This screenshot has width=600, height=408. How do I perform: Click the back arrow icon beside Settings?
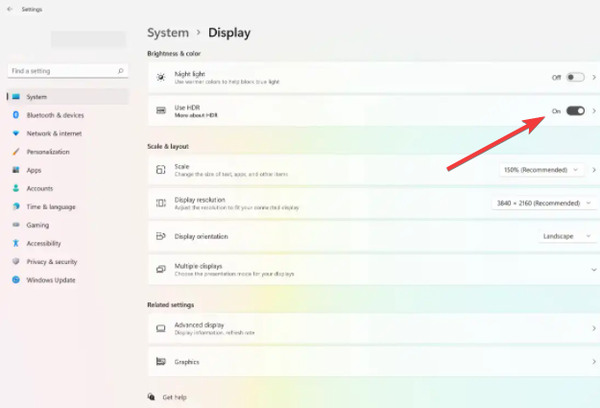click(10, 9)
